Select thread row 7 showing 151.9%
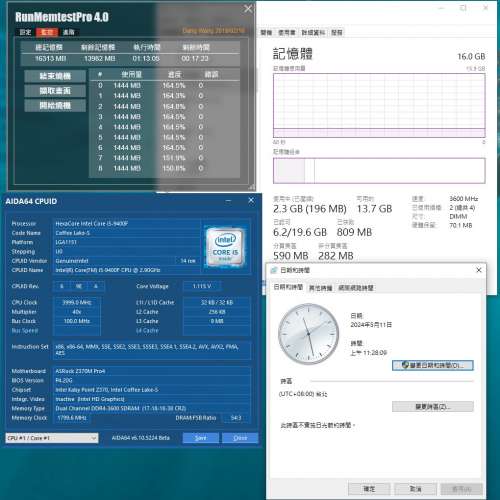 165,158
